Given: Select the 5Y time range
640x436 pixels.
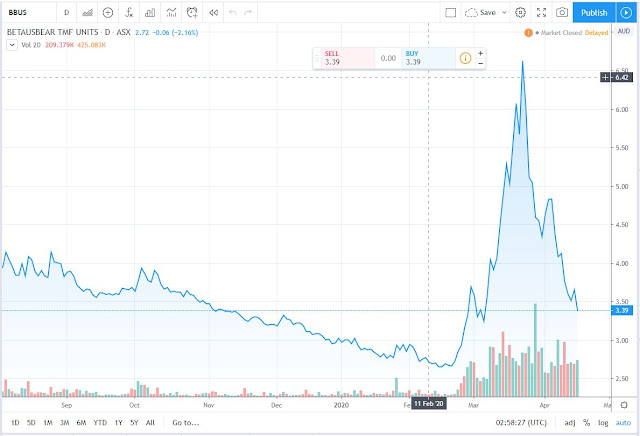Looking at the screenshot, I should pyautogui.click(x=134, y=423).
